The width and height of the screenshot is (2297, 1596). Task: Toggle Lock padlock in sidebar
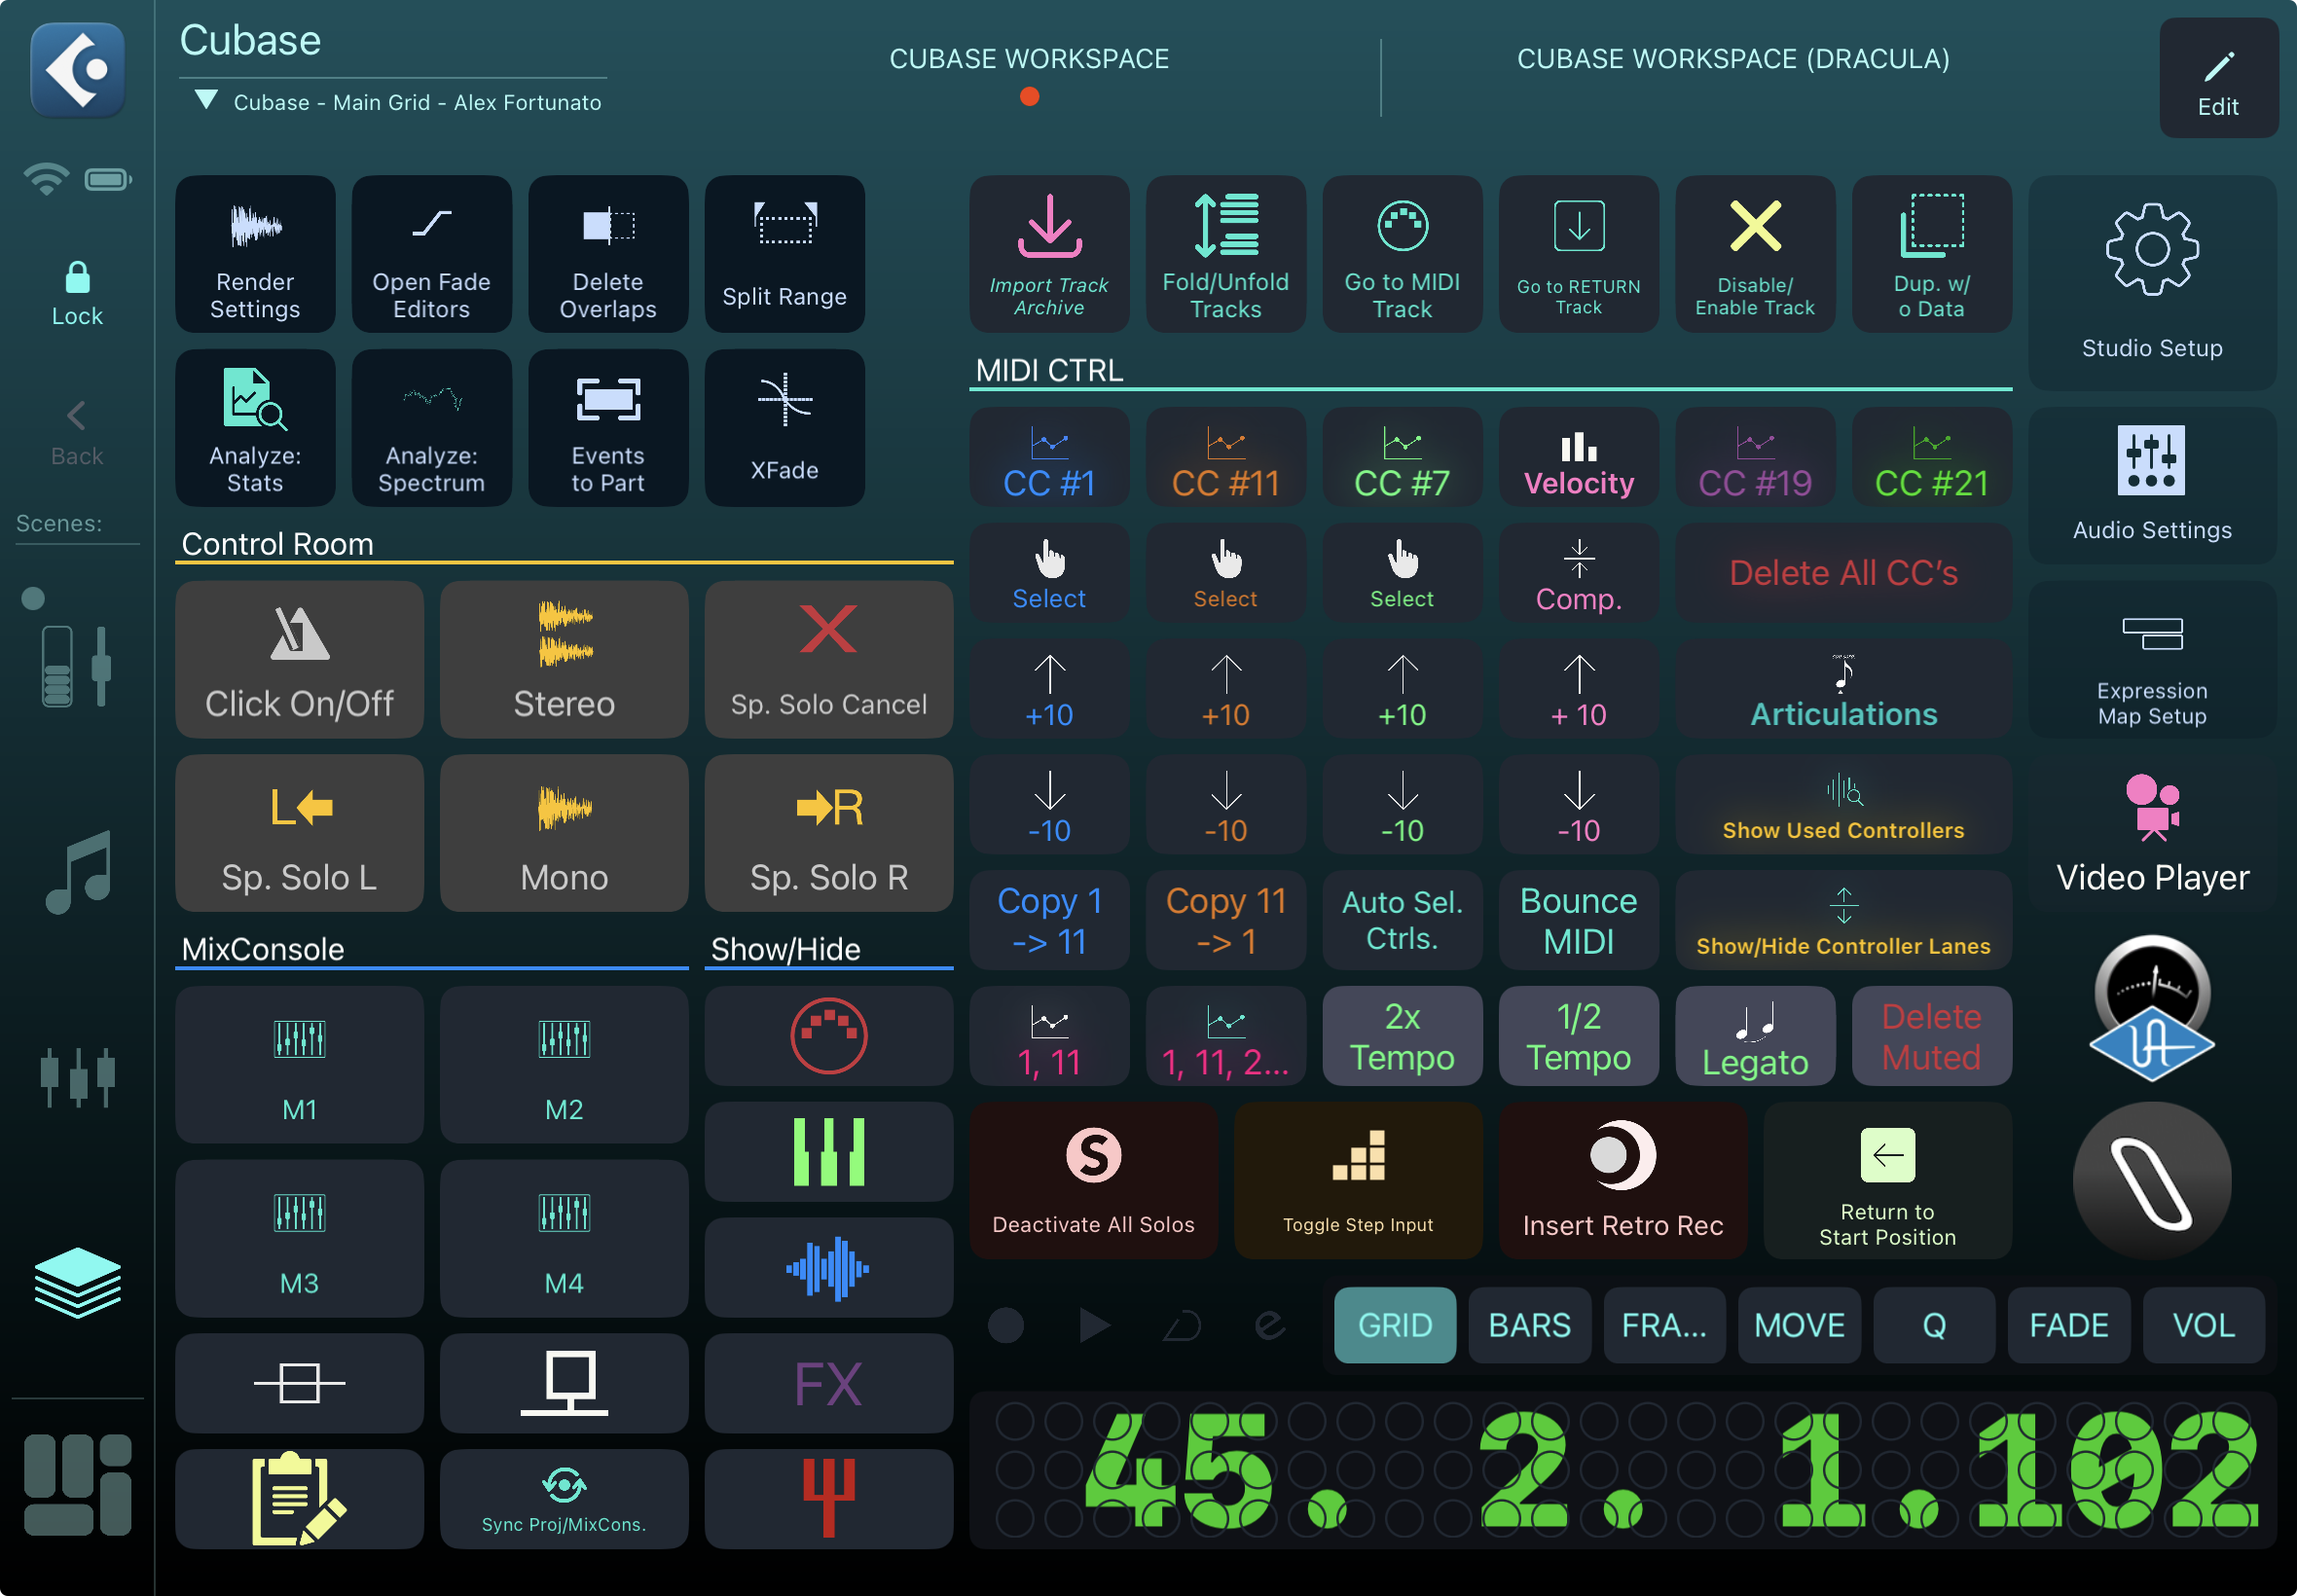77,279
